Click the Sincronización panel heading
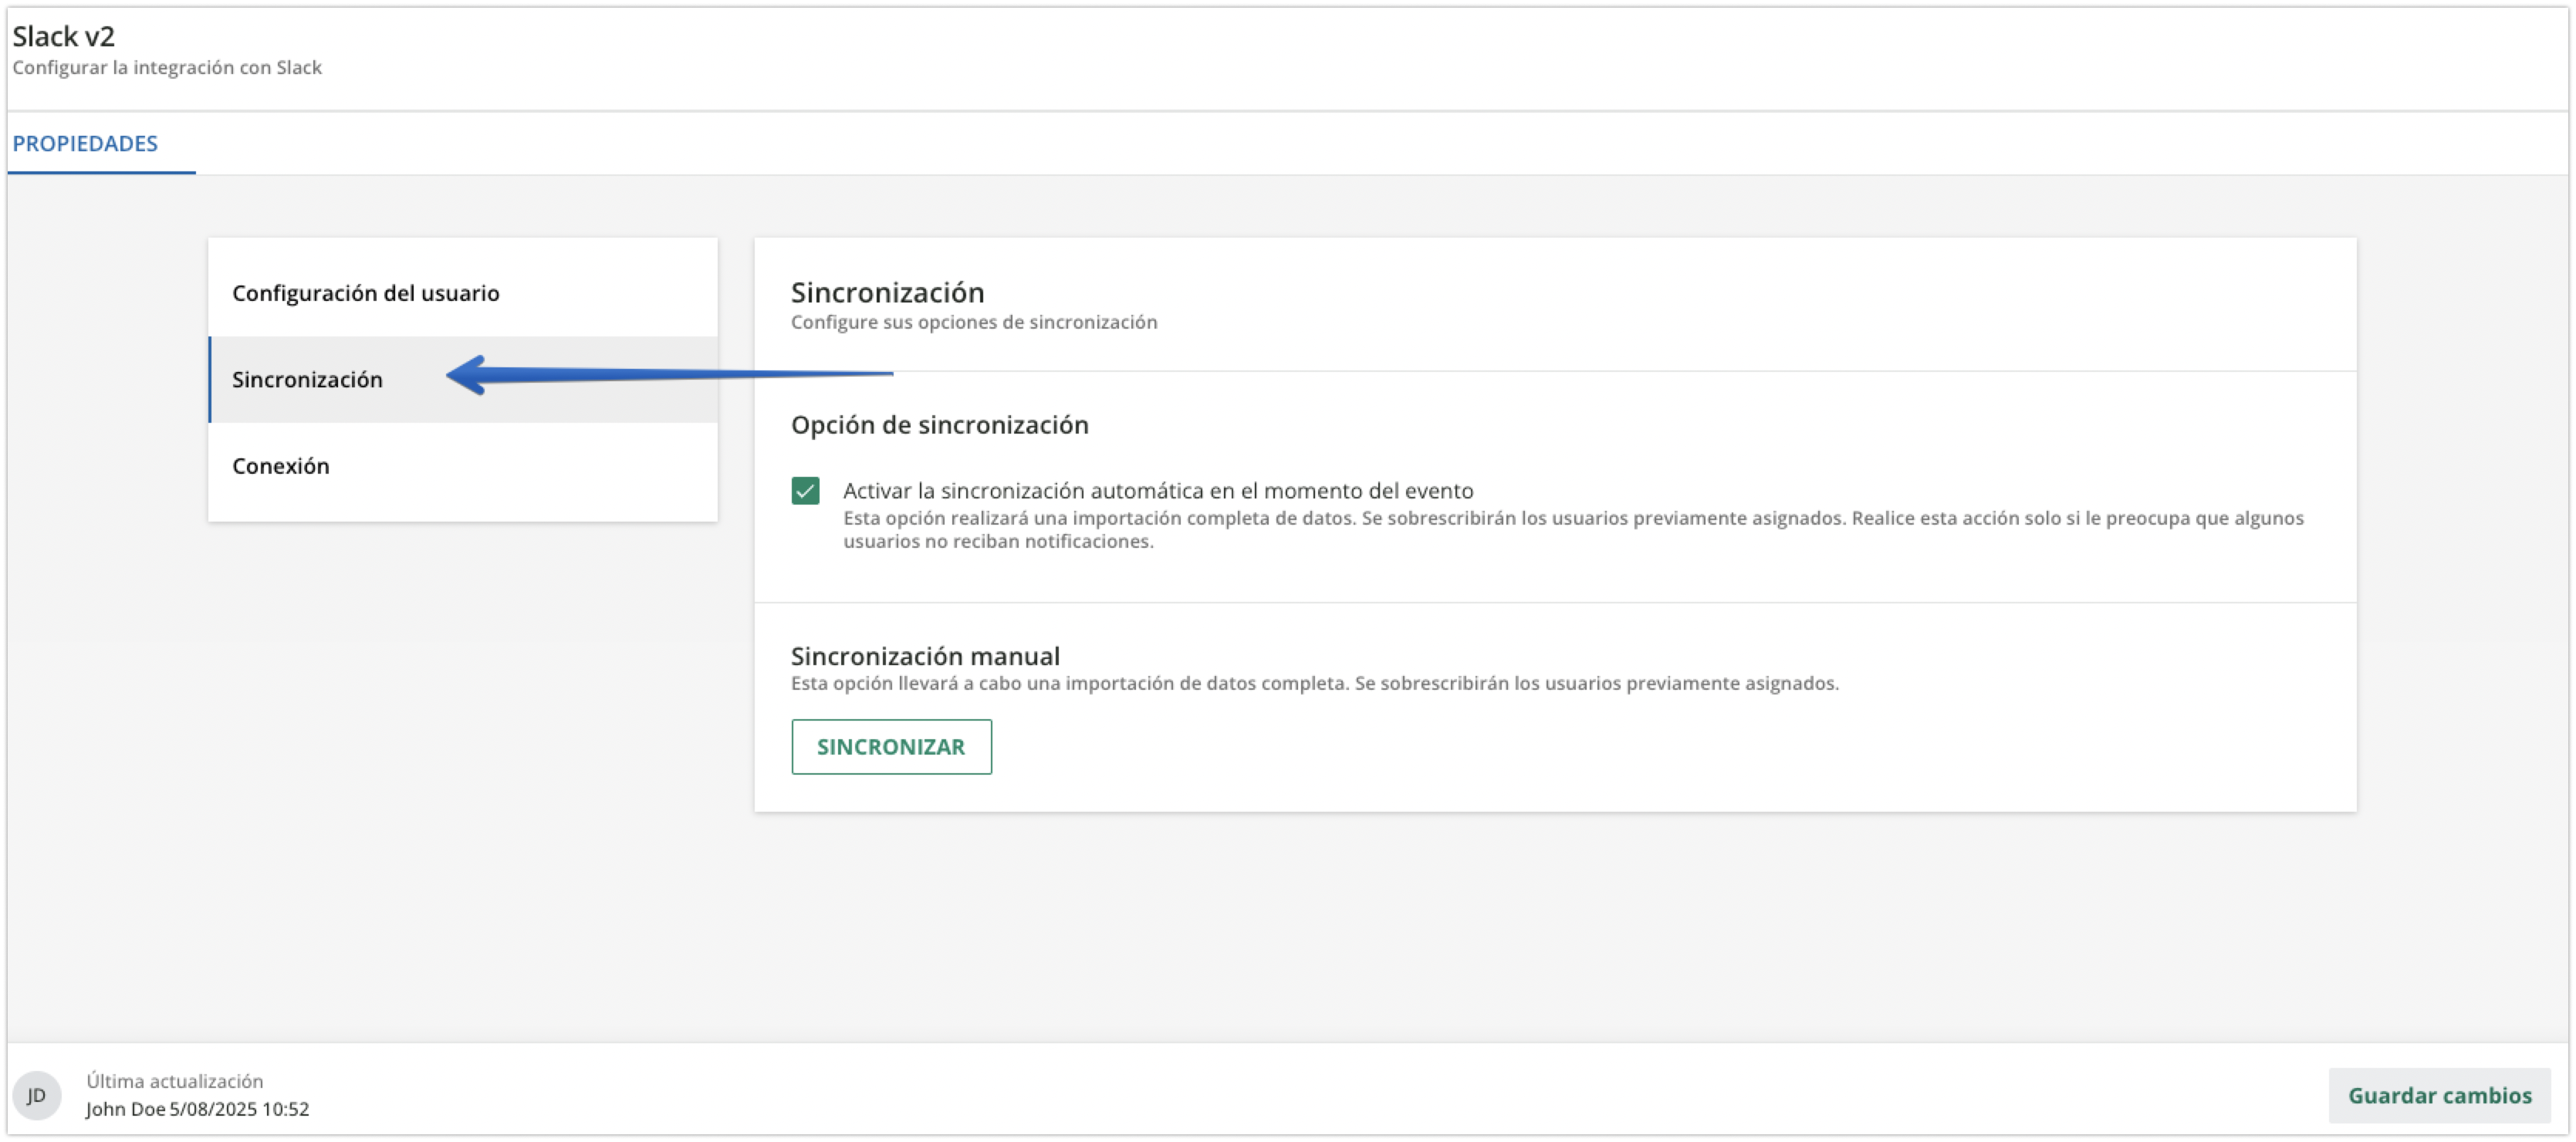 click(x=887, y=293)
